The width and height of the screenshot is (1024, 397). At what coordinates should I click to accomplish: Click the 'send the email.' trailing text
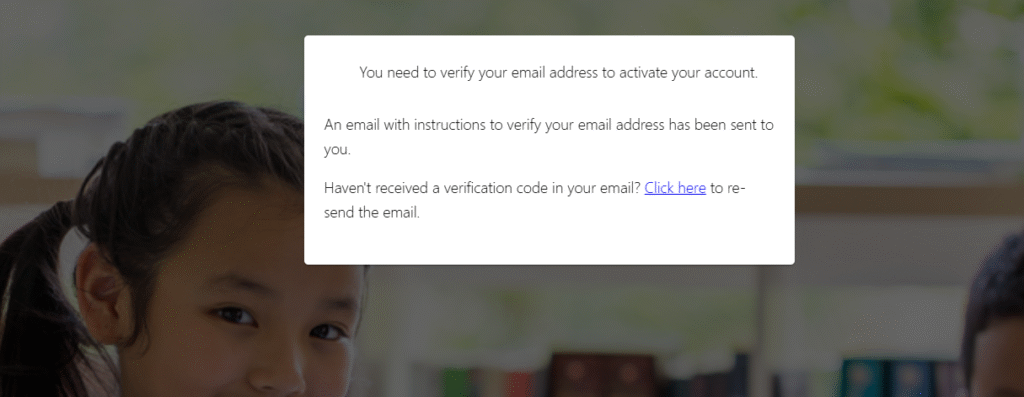pos(372,213)
